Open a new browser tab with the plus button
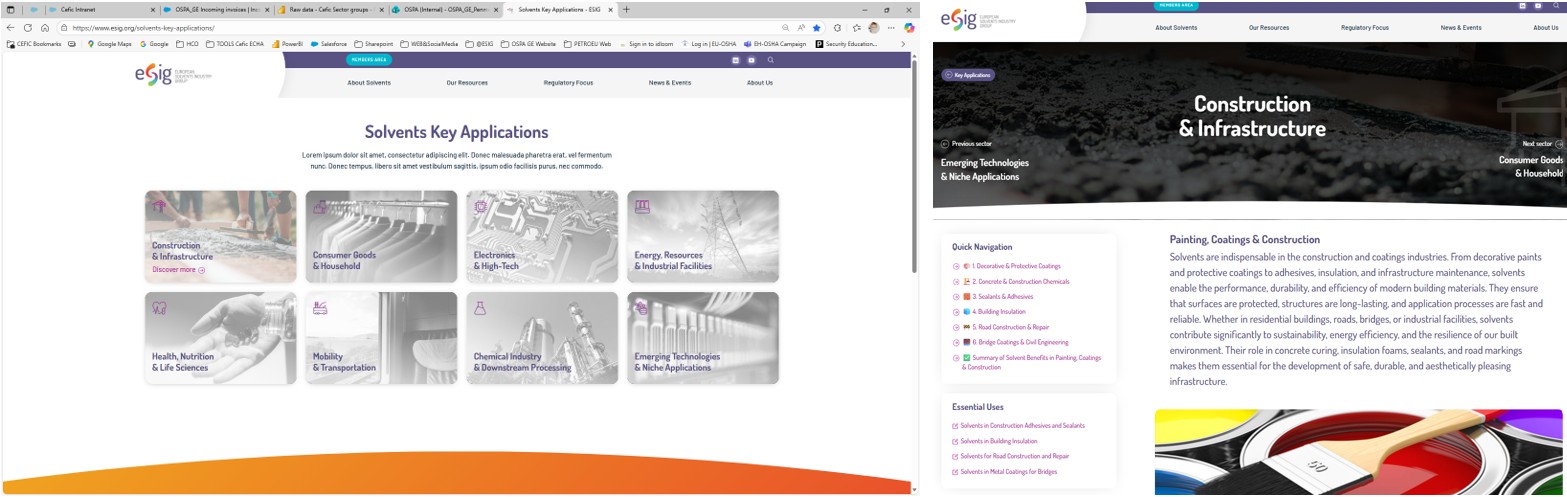Screen dimensions: 1567x497 pos(626,10)
